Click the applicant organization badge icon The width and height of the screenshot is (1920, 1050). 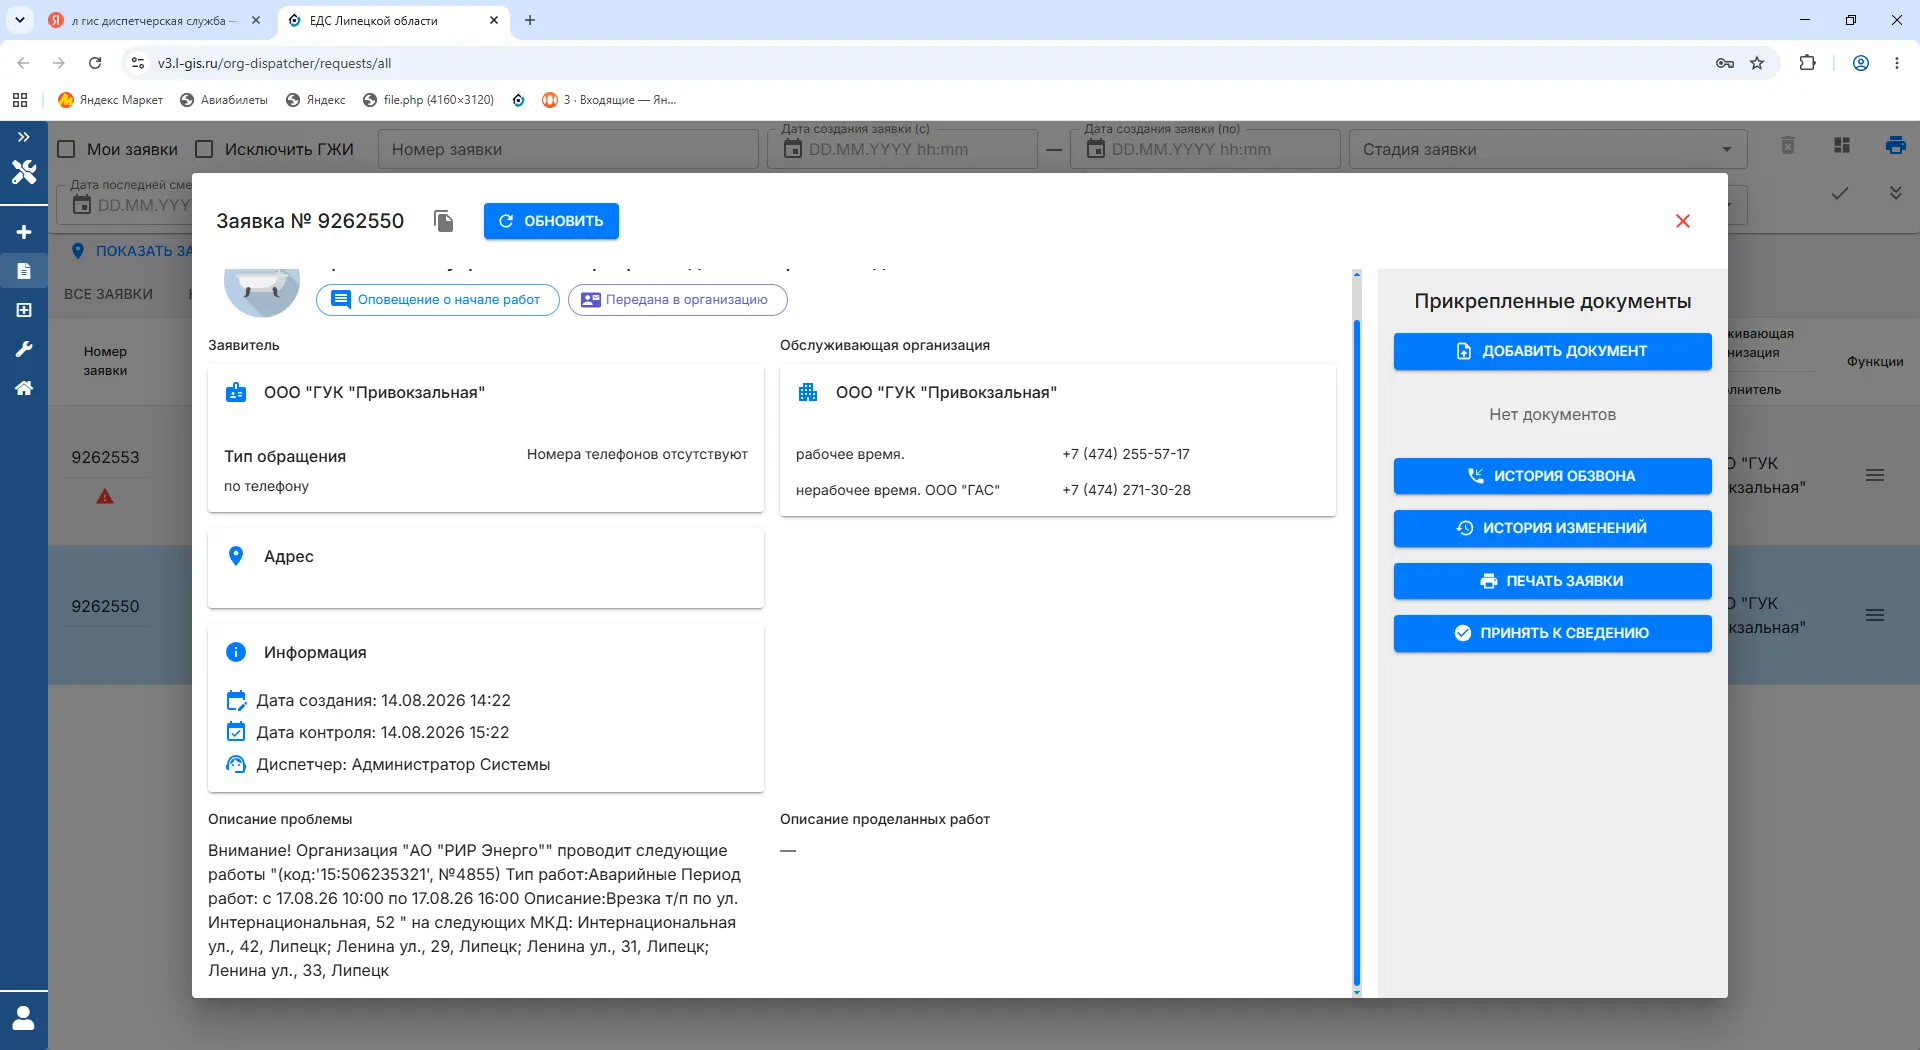pyautogui.click(x=236, y=392)
